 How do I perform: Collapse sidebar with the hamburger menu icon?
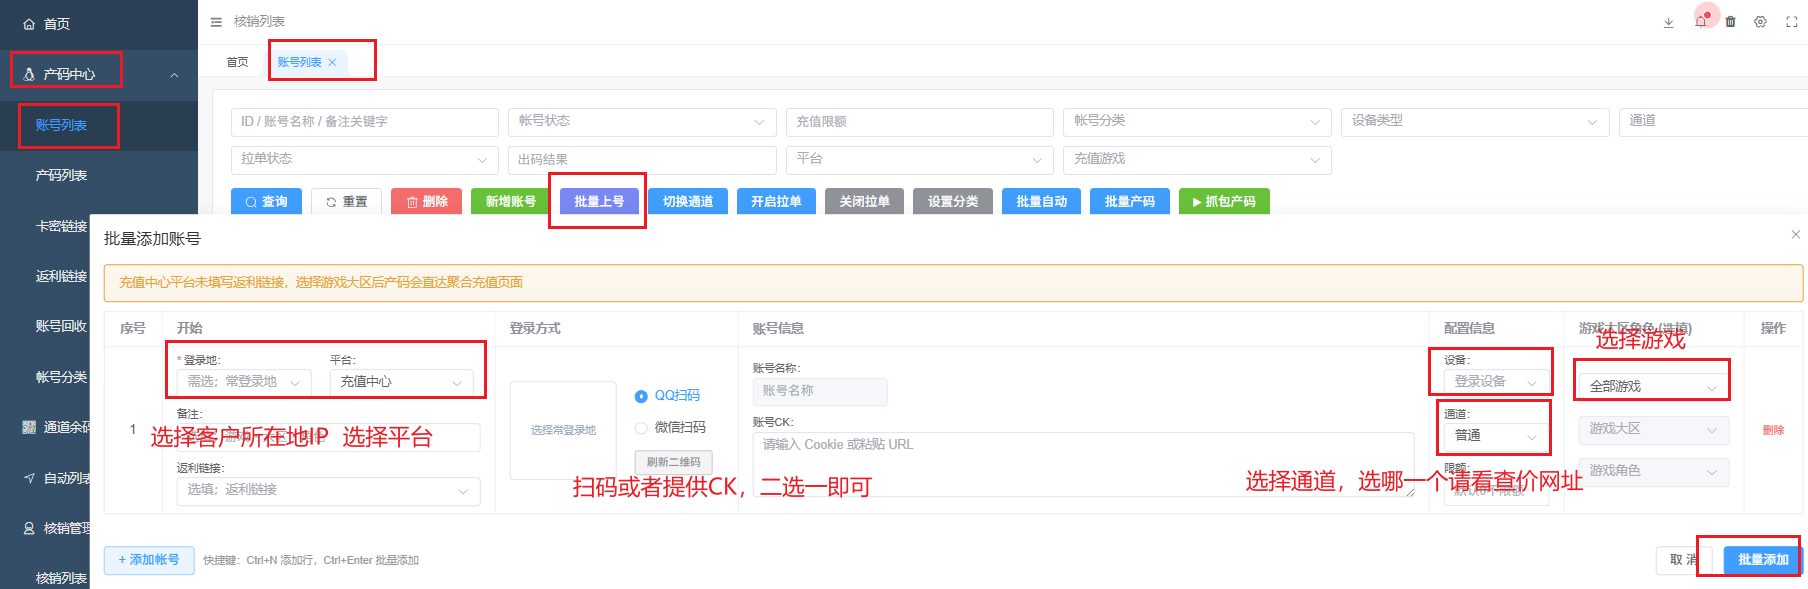pyautogui.click(x=216, y=22)
